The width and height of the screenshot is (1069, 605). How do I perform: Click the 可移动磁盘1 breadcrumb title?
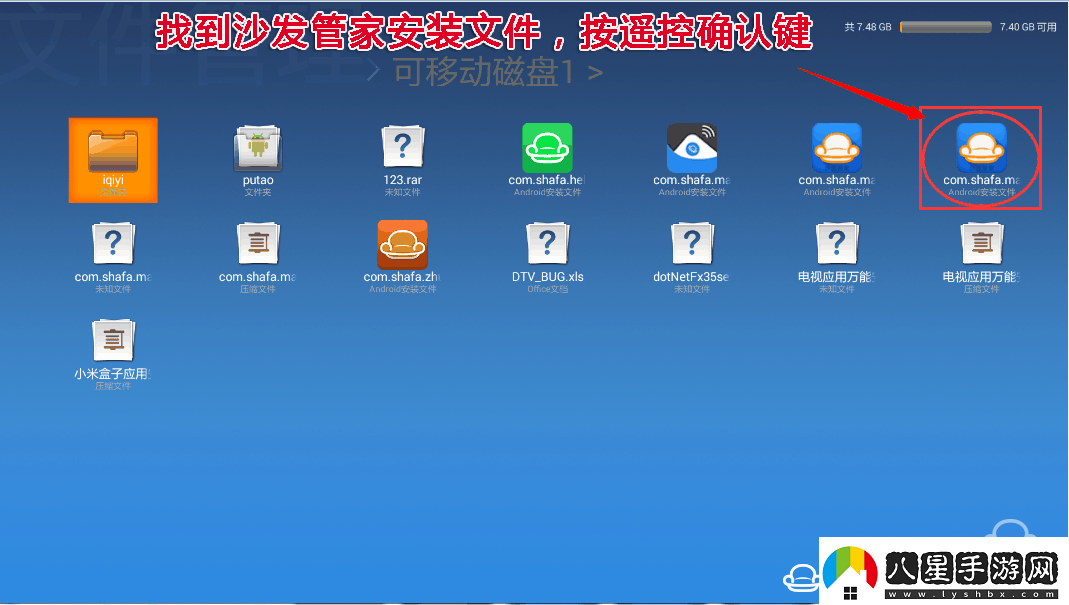[x=485, y=73]
